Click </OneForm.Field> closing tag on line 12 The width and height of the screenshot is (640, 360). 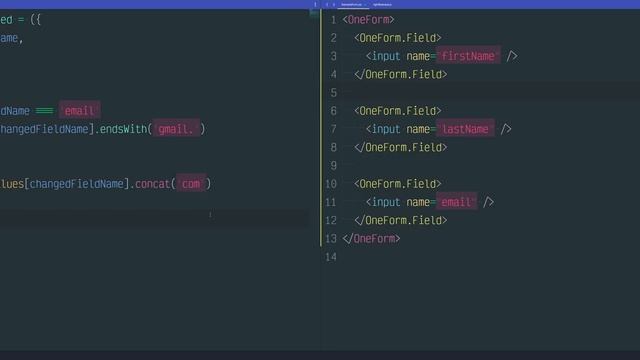coord(401,220)
